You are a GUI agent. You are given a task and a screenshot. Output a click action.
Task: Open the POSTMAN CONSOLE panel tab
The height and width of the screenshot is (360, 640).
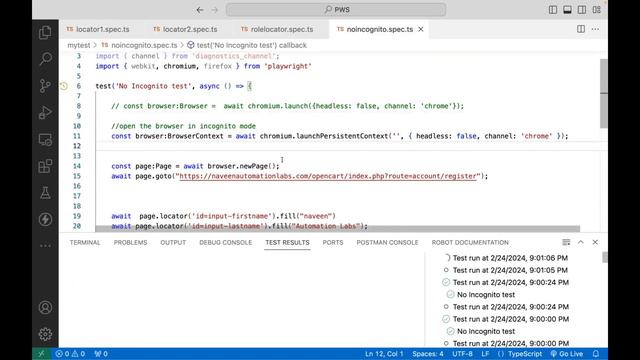click(x=387, y=242)
